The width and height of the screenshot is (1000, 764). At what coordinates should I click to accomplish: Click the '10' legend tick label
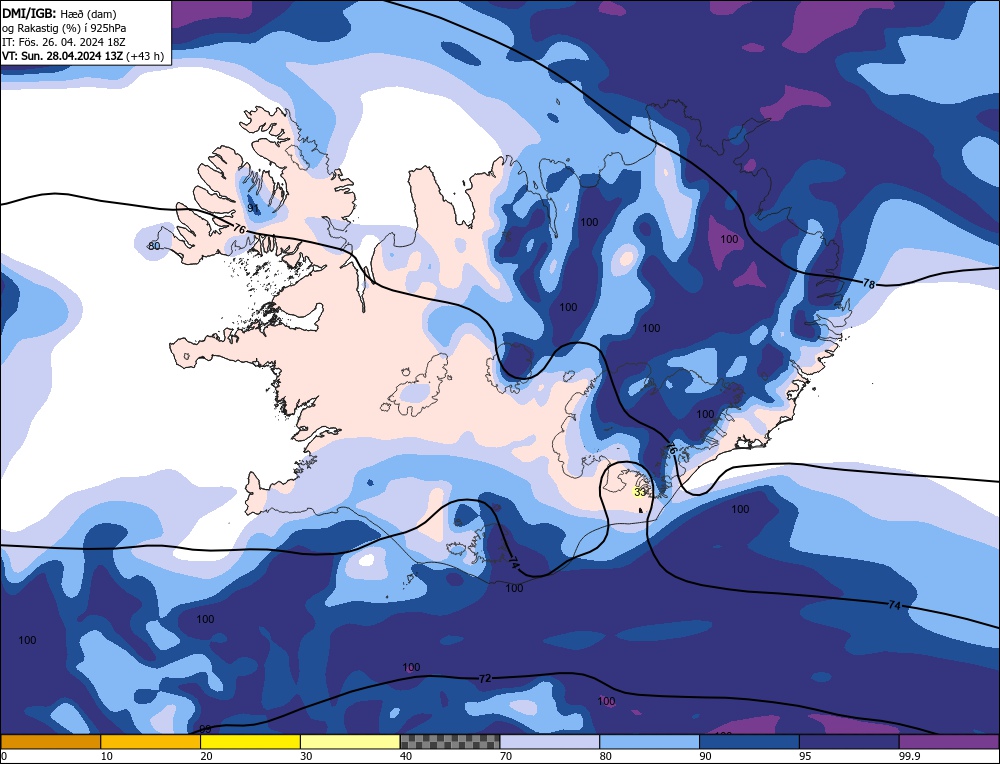tap(107, 756)
